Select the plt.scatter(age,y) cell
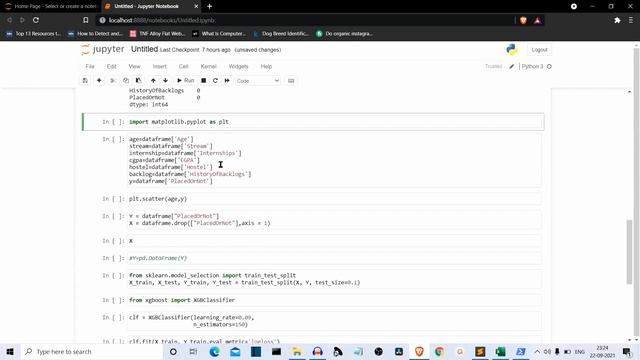The width and height of the screenshot is (640, 360). click(335, 199)
